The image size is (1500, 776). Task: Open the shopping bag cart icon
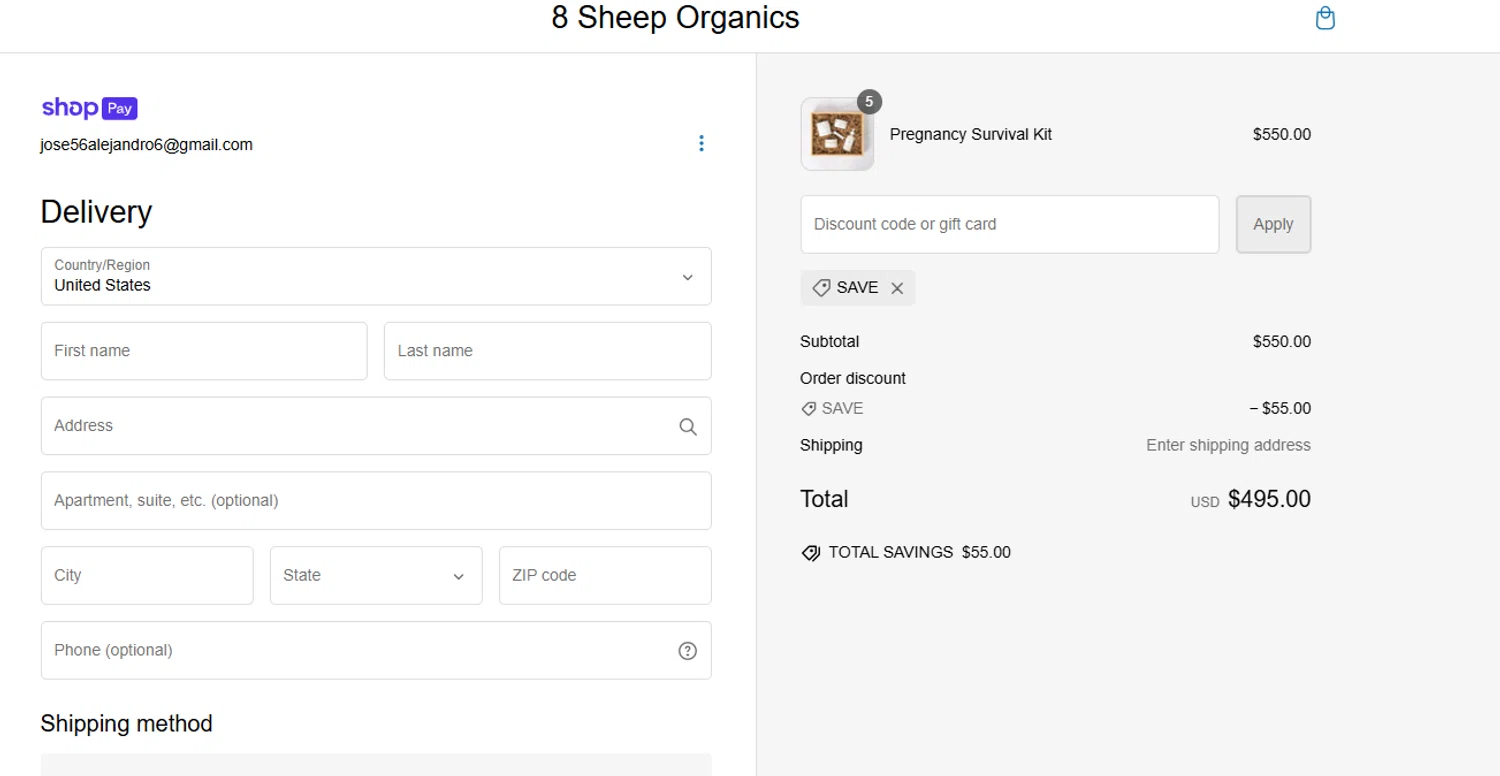tap(1325, 18)
